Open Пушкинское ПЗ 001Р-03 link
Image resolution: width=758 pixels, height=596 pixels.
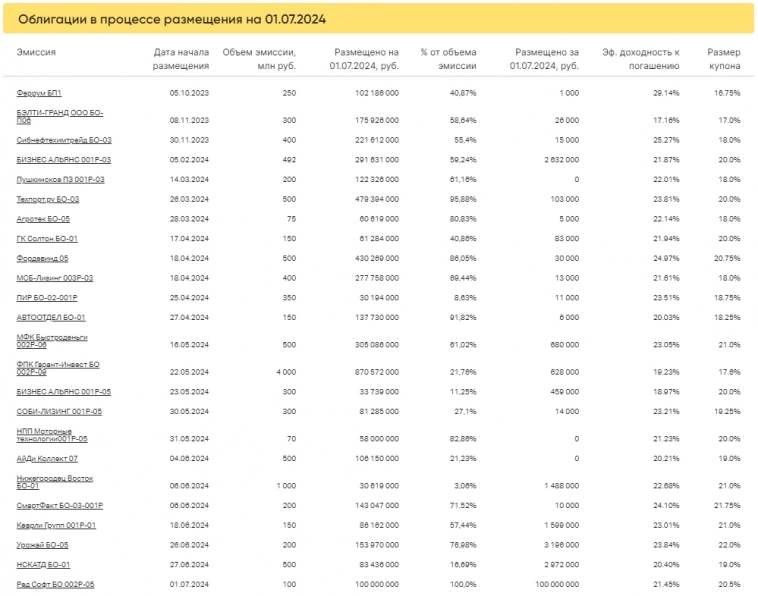point(60,180)
